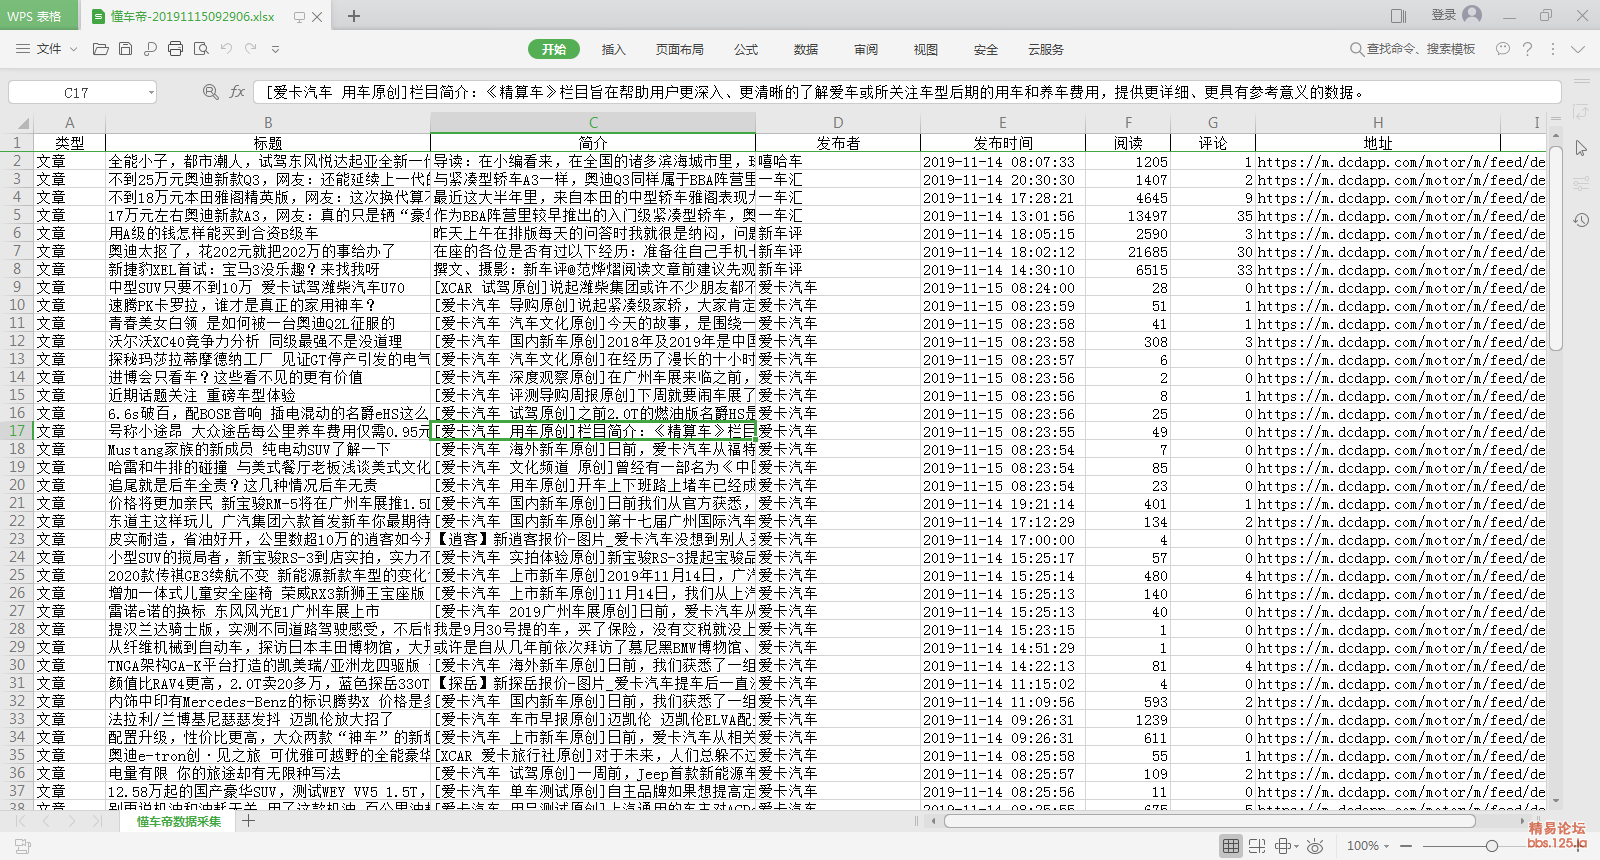Screen dimensions: 1600x860
Task: Open the reading mode crosshair dropdown
Action: pos(1287,846)
